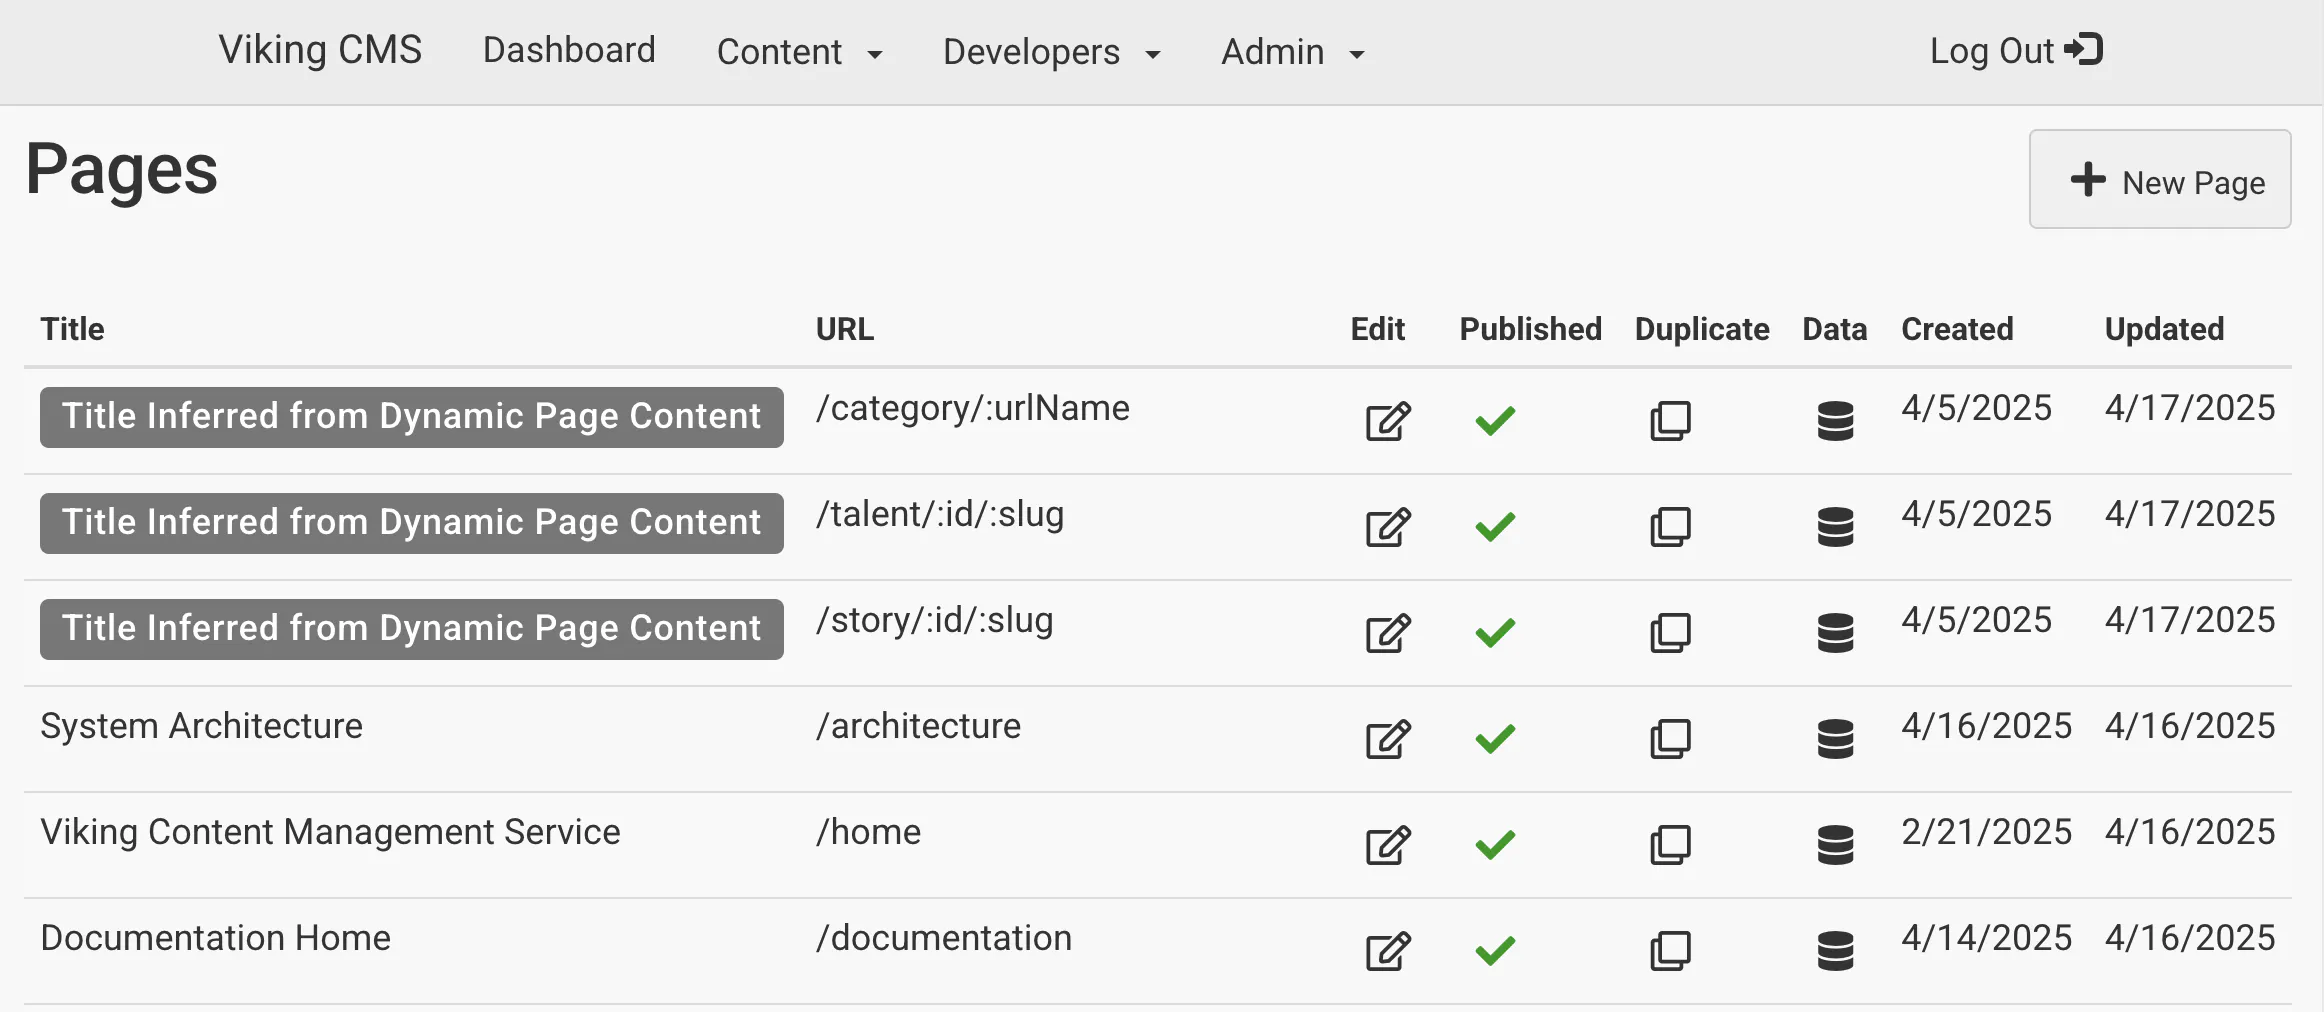The image size is (2324, 1012).
Task: Open data icon for /category/:urlName row
Action: tap(1834, 421)
